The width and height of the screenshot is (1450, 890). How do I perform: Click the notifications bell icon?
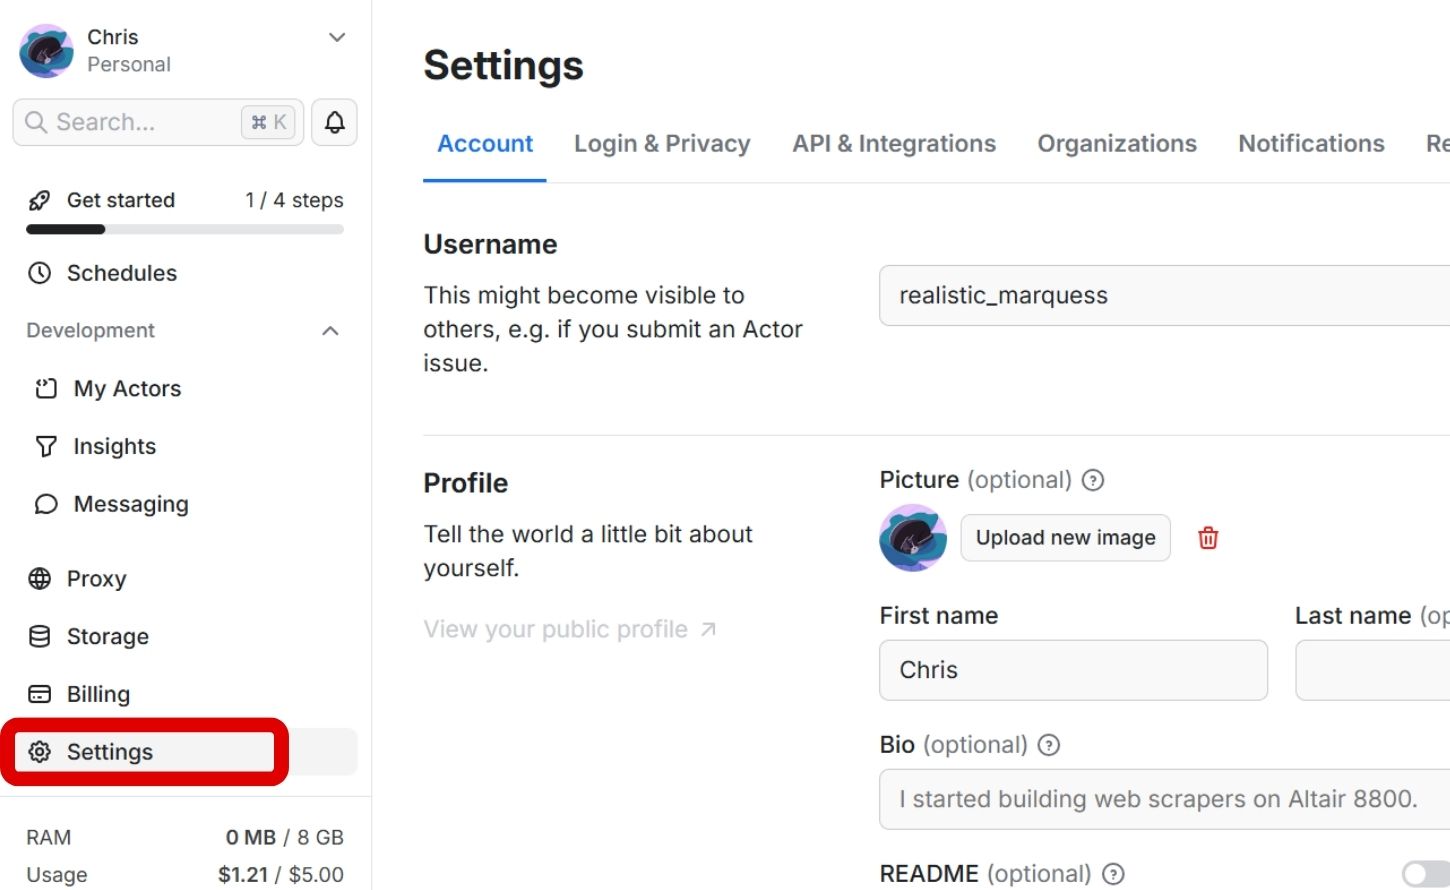click(334, 122)
